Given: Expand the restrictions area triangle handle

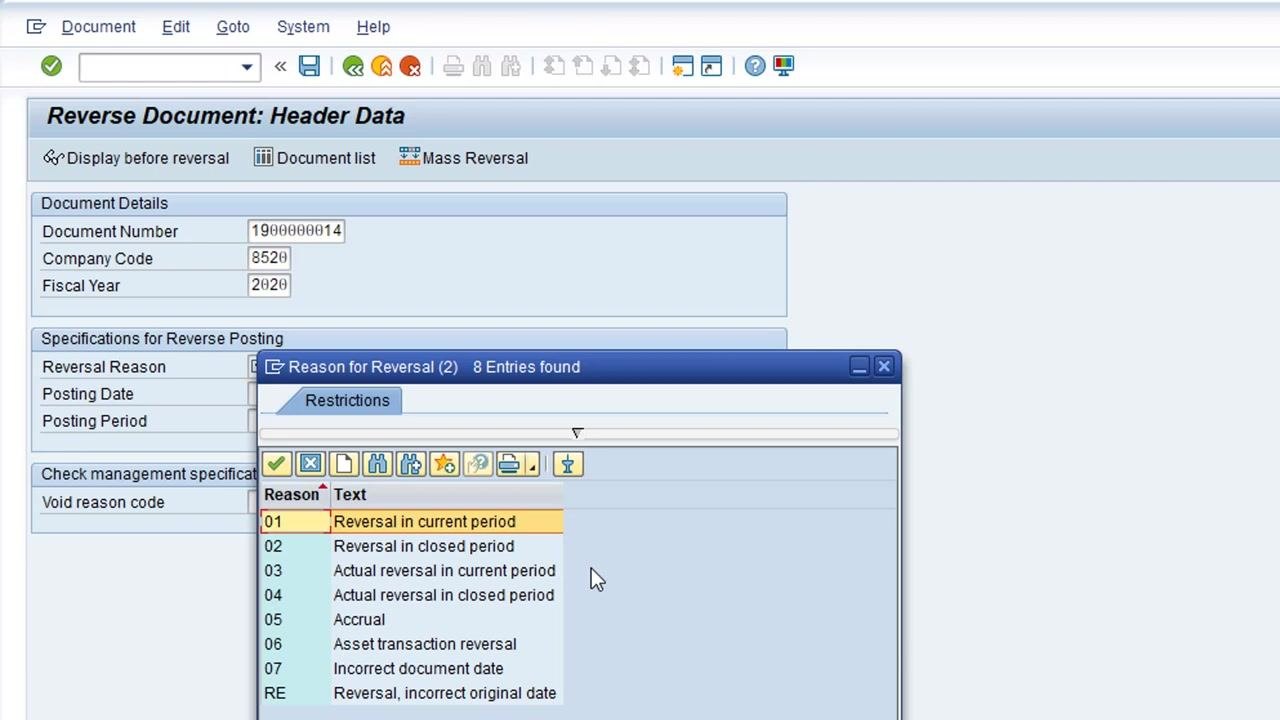Looking at the screenshot, I should [577, 433].
